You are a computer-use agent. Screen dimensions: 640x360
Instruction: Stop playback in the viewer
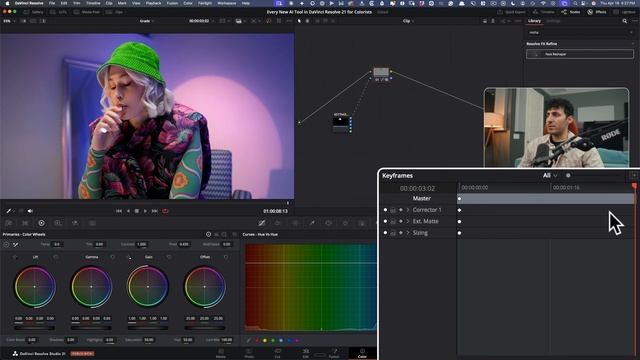click(x=137, y=211)
